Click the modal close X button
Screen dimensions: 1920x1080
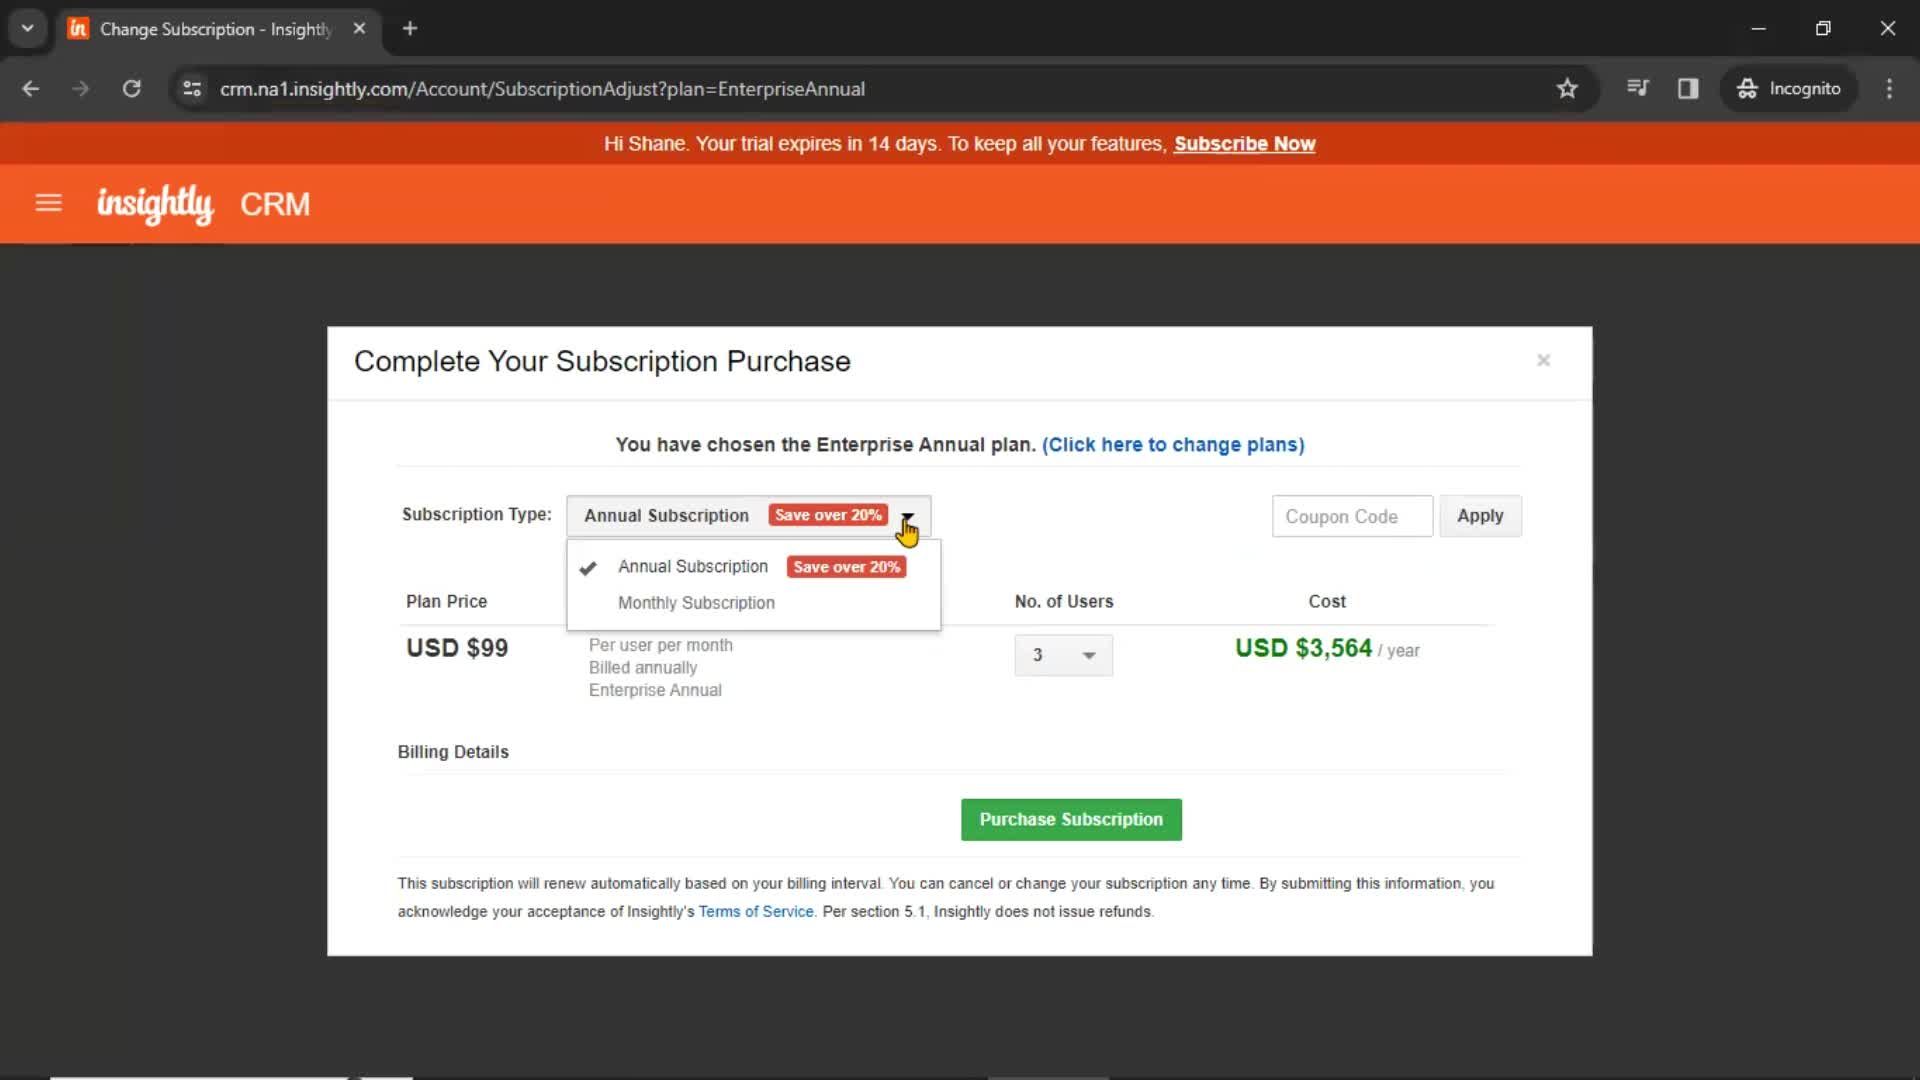pos(1543,359)
